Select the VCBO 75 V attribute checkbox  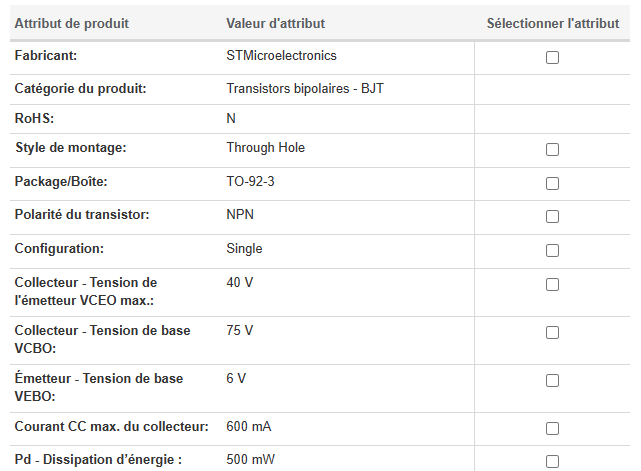[552, 333]
